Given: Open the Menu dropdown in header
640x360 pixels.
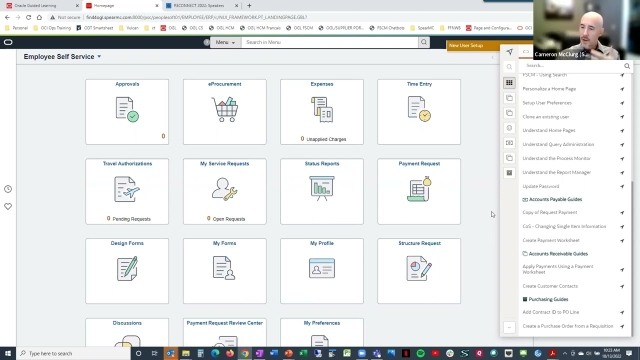Looking at the screenshot, I should [225, 42].
